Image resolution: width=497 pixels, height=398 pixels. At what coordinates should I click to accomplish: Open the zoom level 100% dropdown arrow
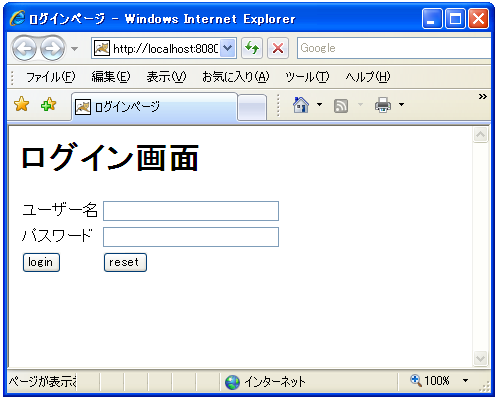[x=465, y=380]
